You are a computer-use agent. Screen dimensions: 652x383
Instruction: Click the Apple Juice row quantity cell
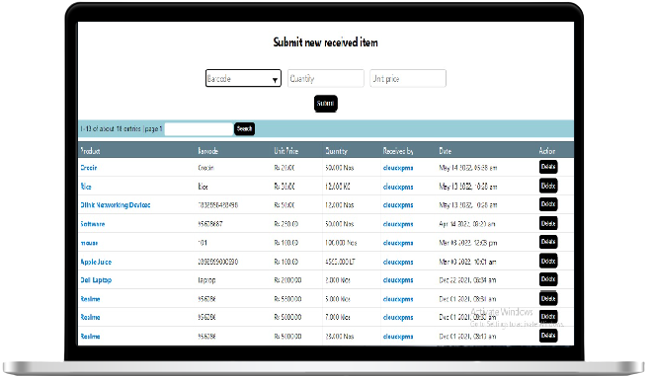(x=340, y=262)
